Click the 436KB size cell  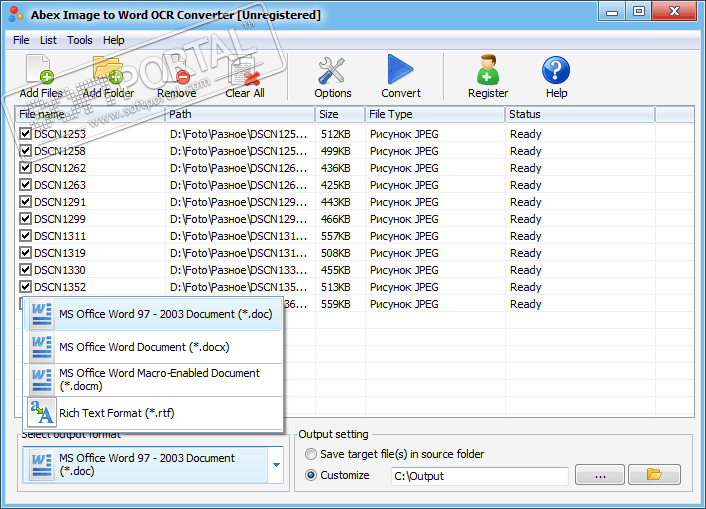335,168
